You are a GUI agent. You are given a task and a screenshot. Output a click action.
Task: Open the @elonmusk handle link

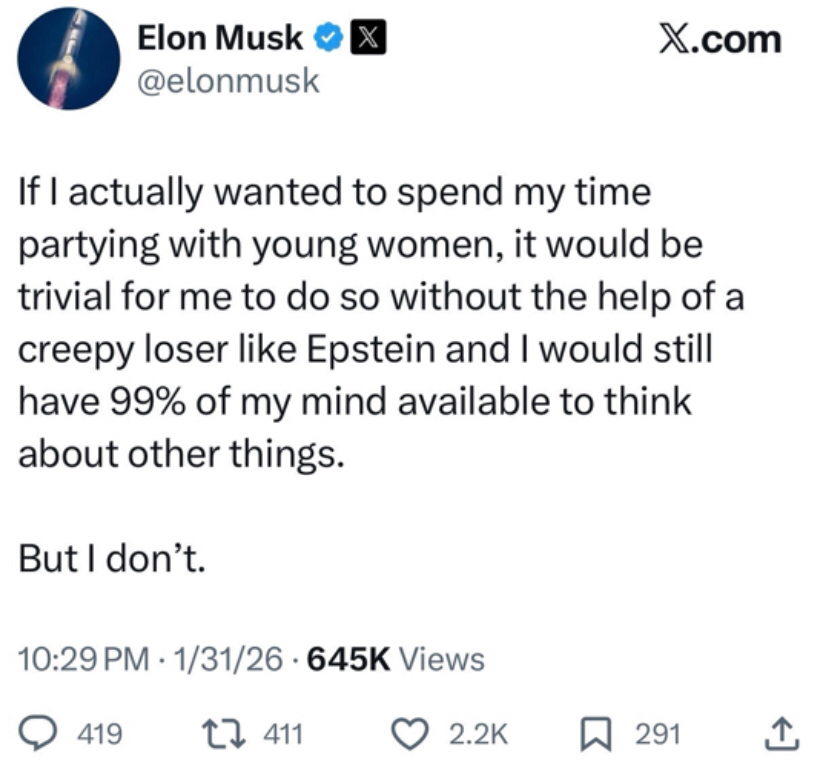[229, 81]
